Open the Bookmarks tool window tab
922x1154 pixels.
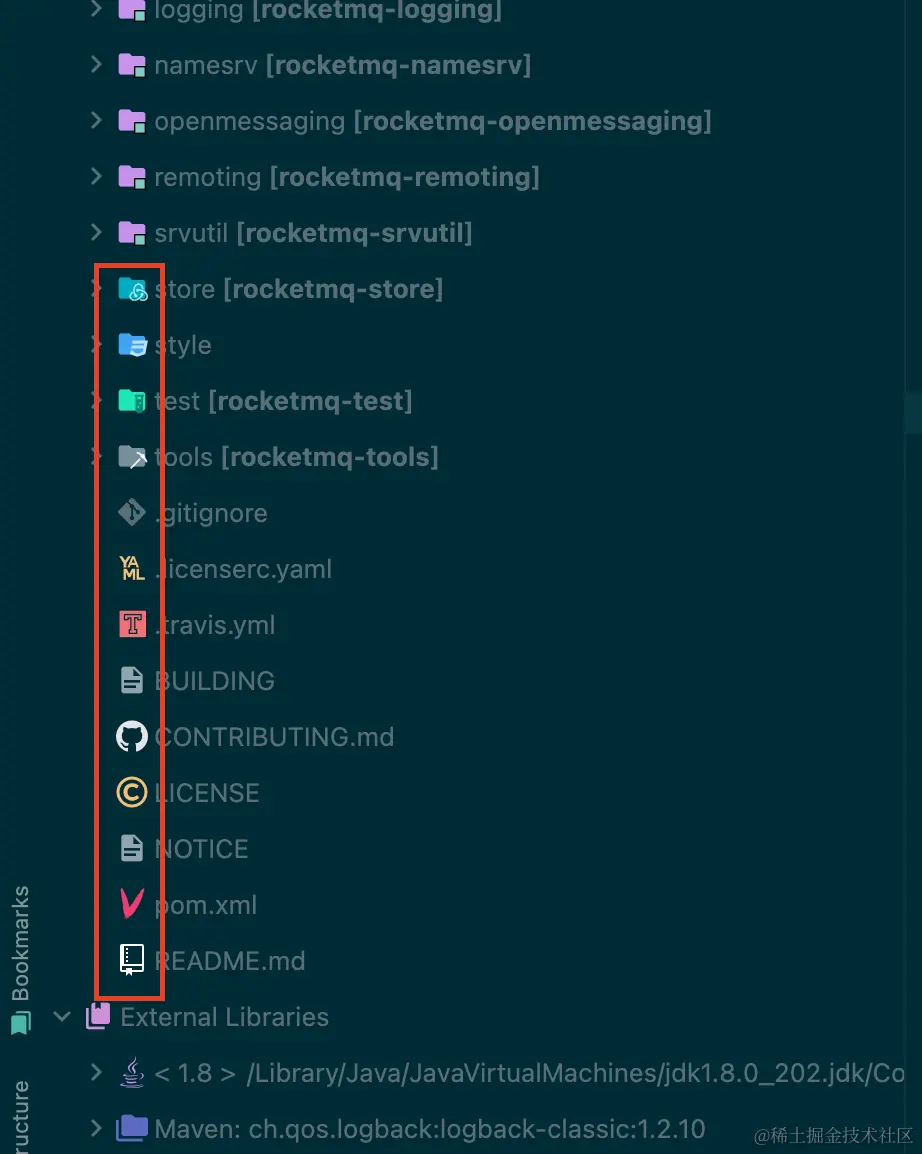(20, 945)
